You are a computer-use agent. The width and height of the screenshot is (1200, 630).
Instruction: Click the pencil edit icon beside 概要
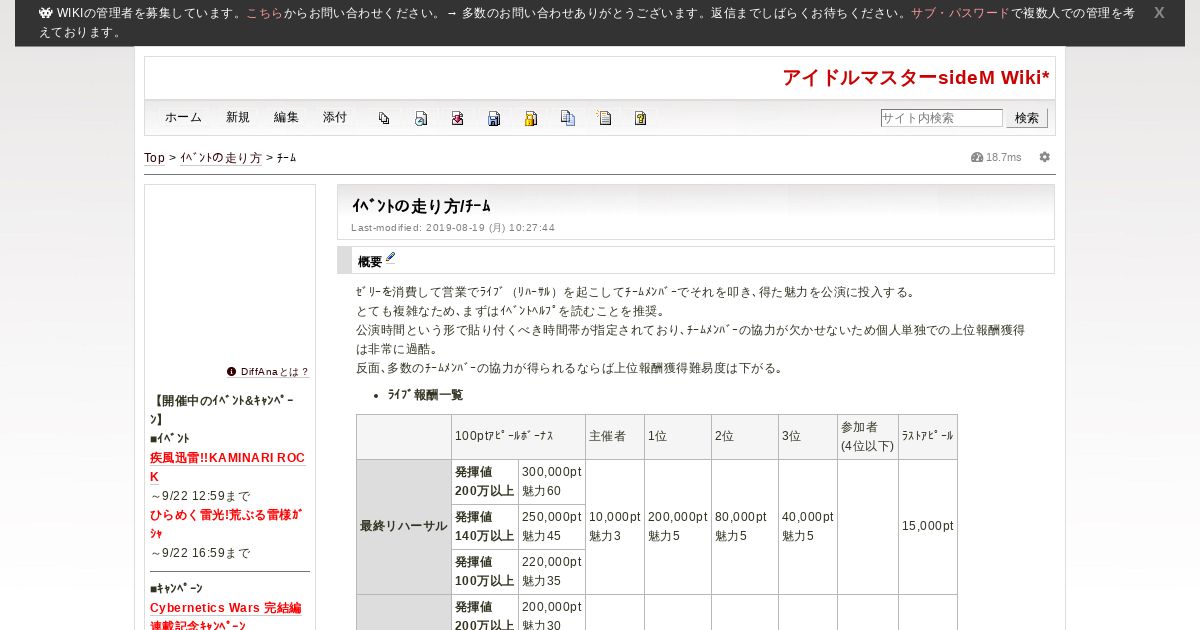(x=391, y=258)
